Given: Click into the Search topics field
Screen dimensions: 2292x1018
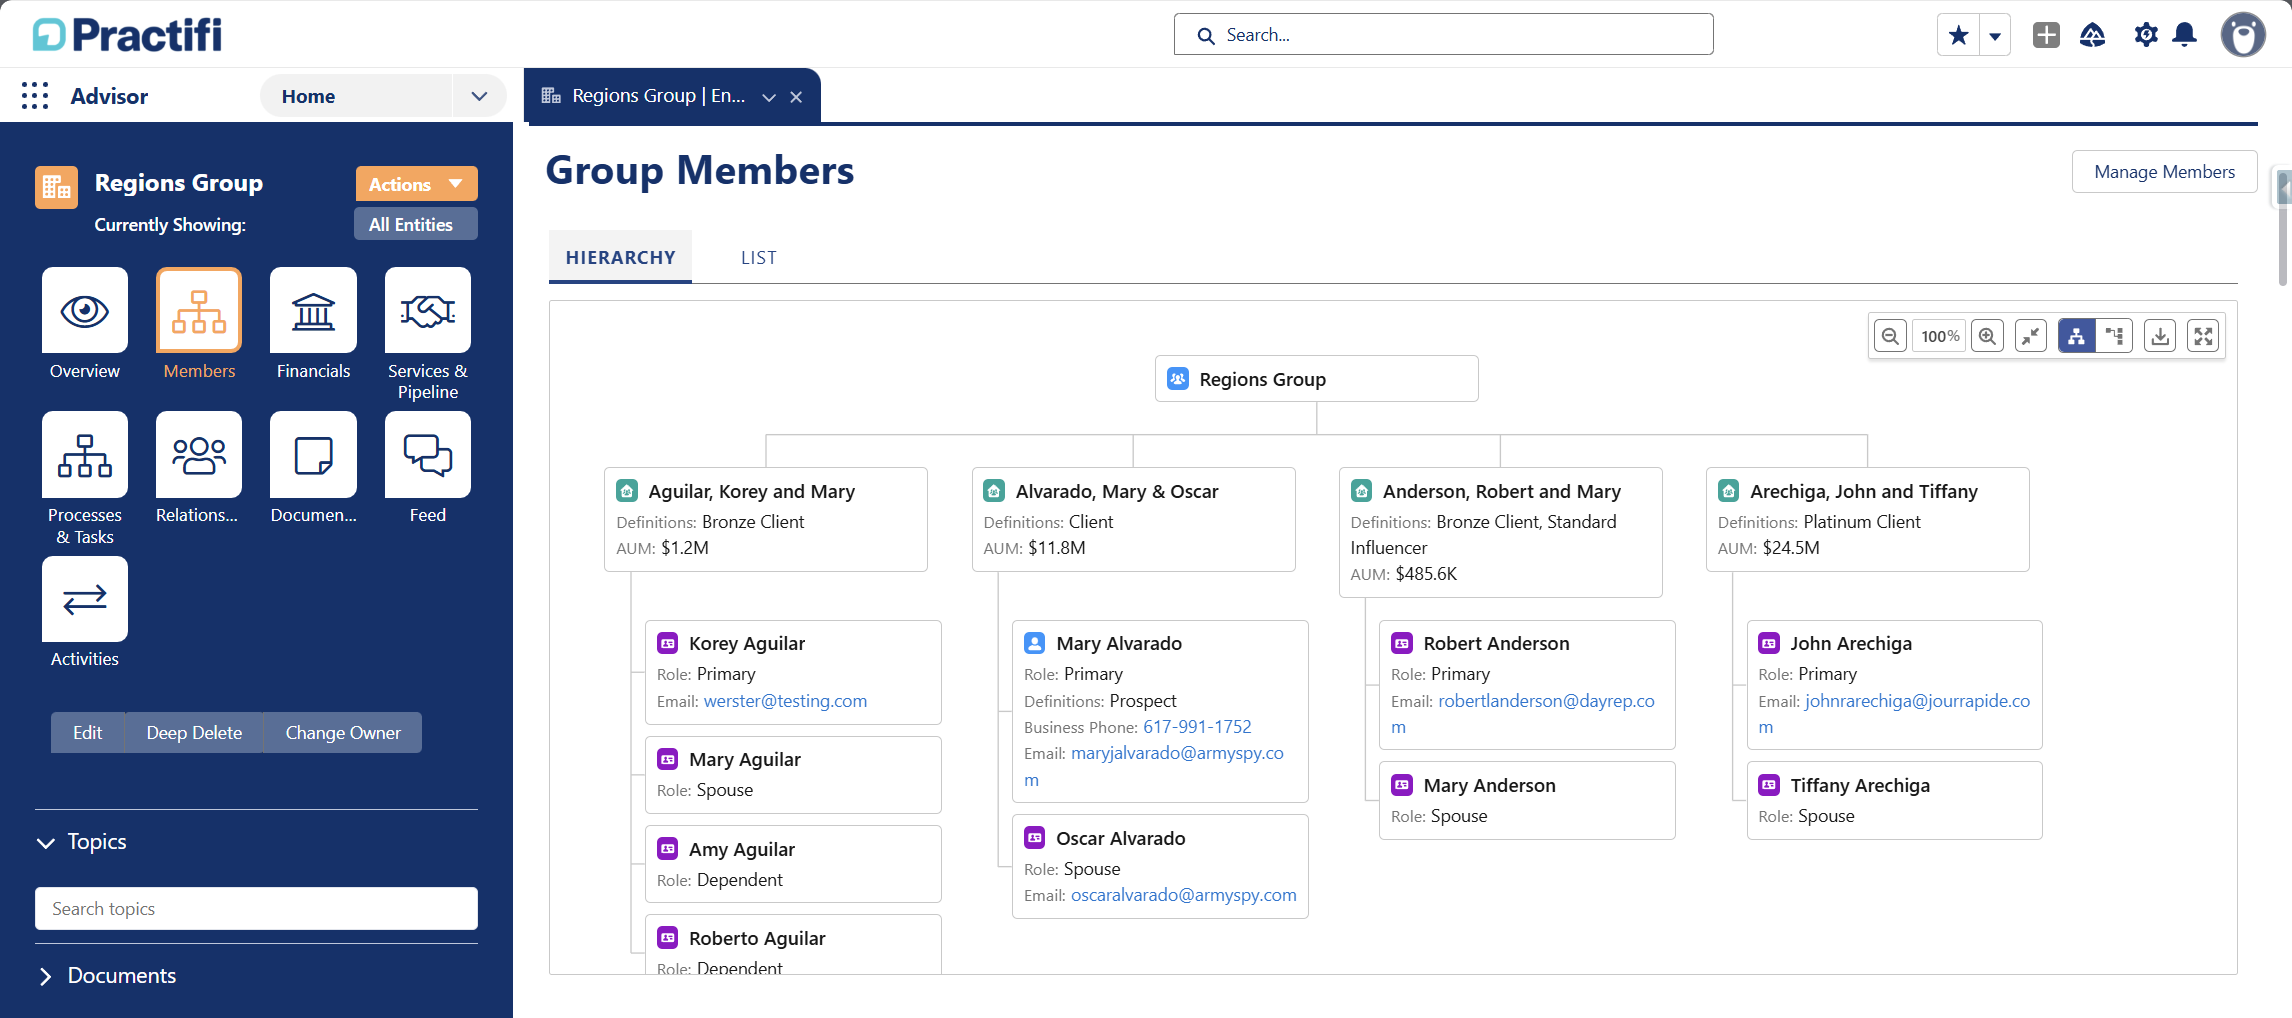Looking at the screenshot, I should pyautogui.click(x=256, y=908).
